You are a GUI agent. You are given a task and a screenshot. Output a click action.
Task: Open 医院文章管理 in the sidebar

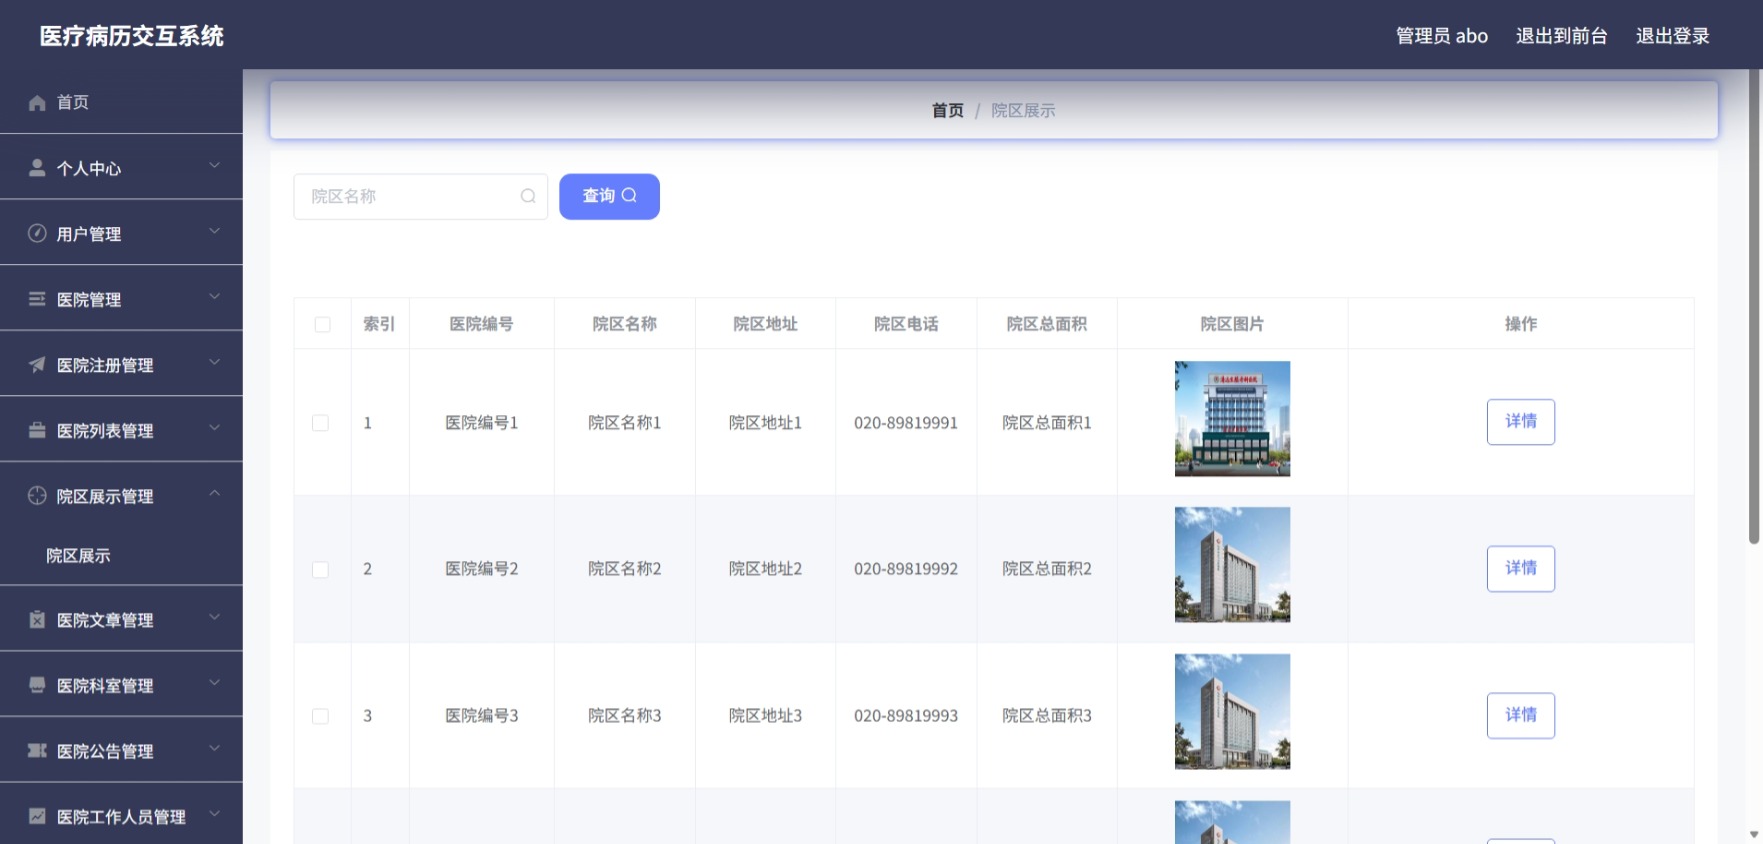click(x=121, y=619)
